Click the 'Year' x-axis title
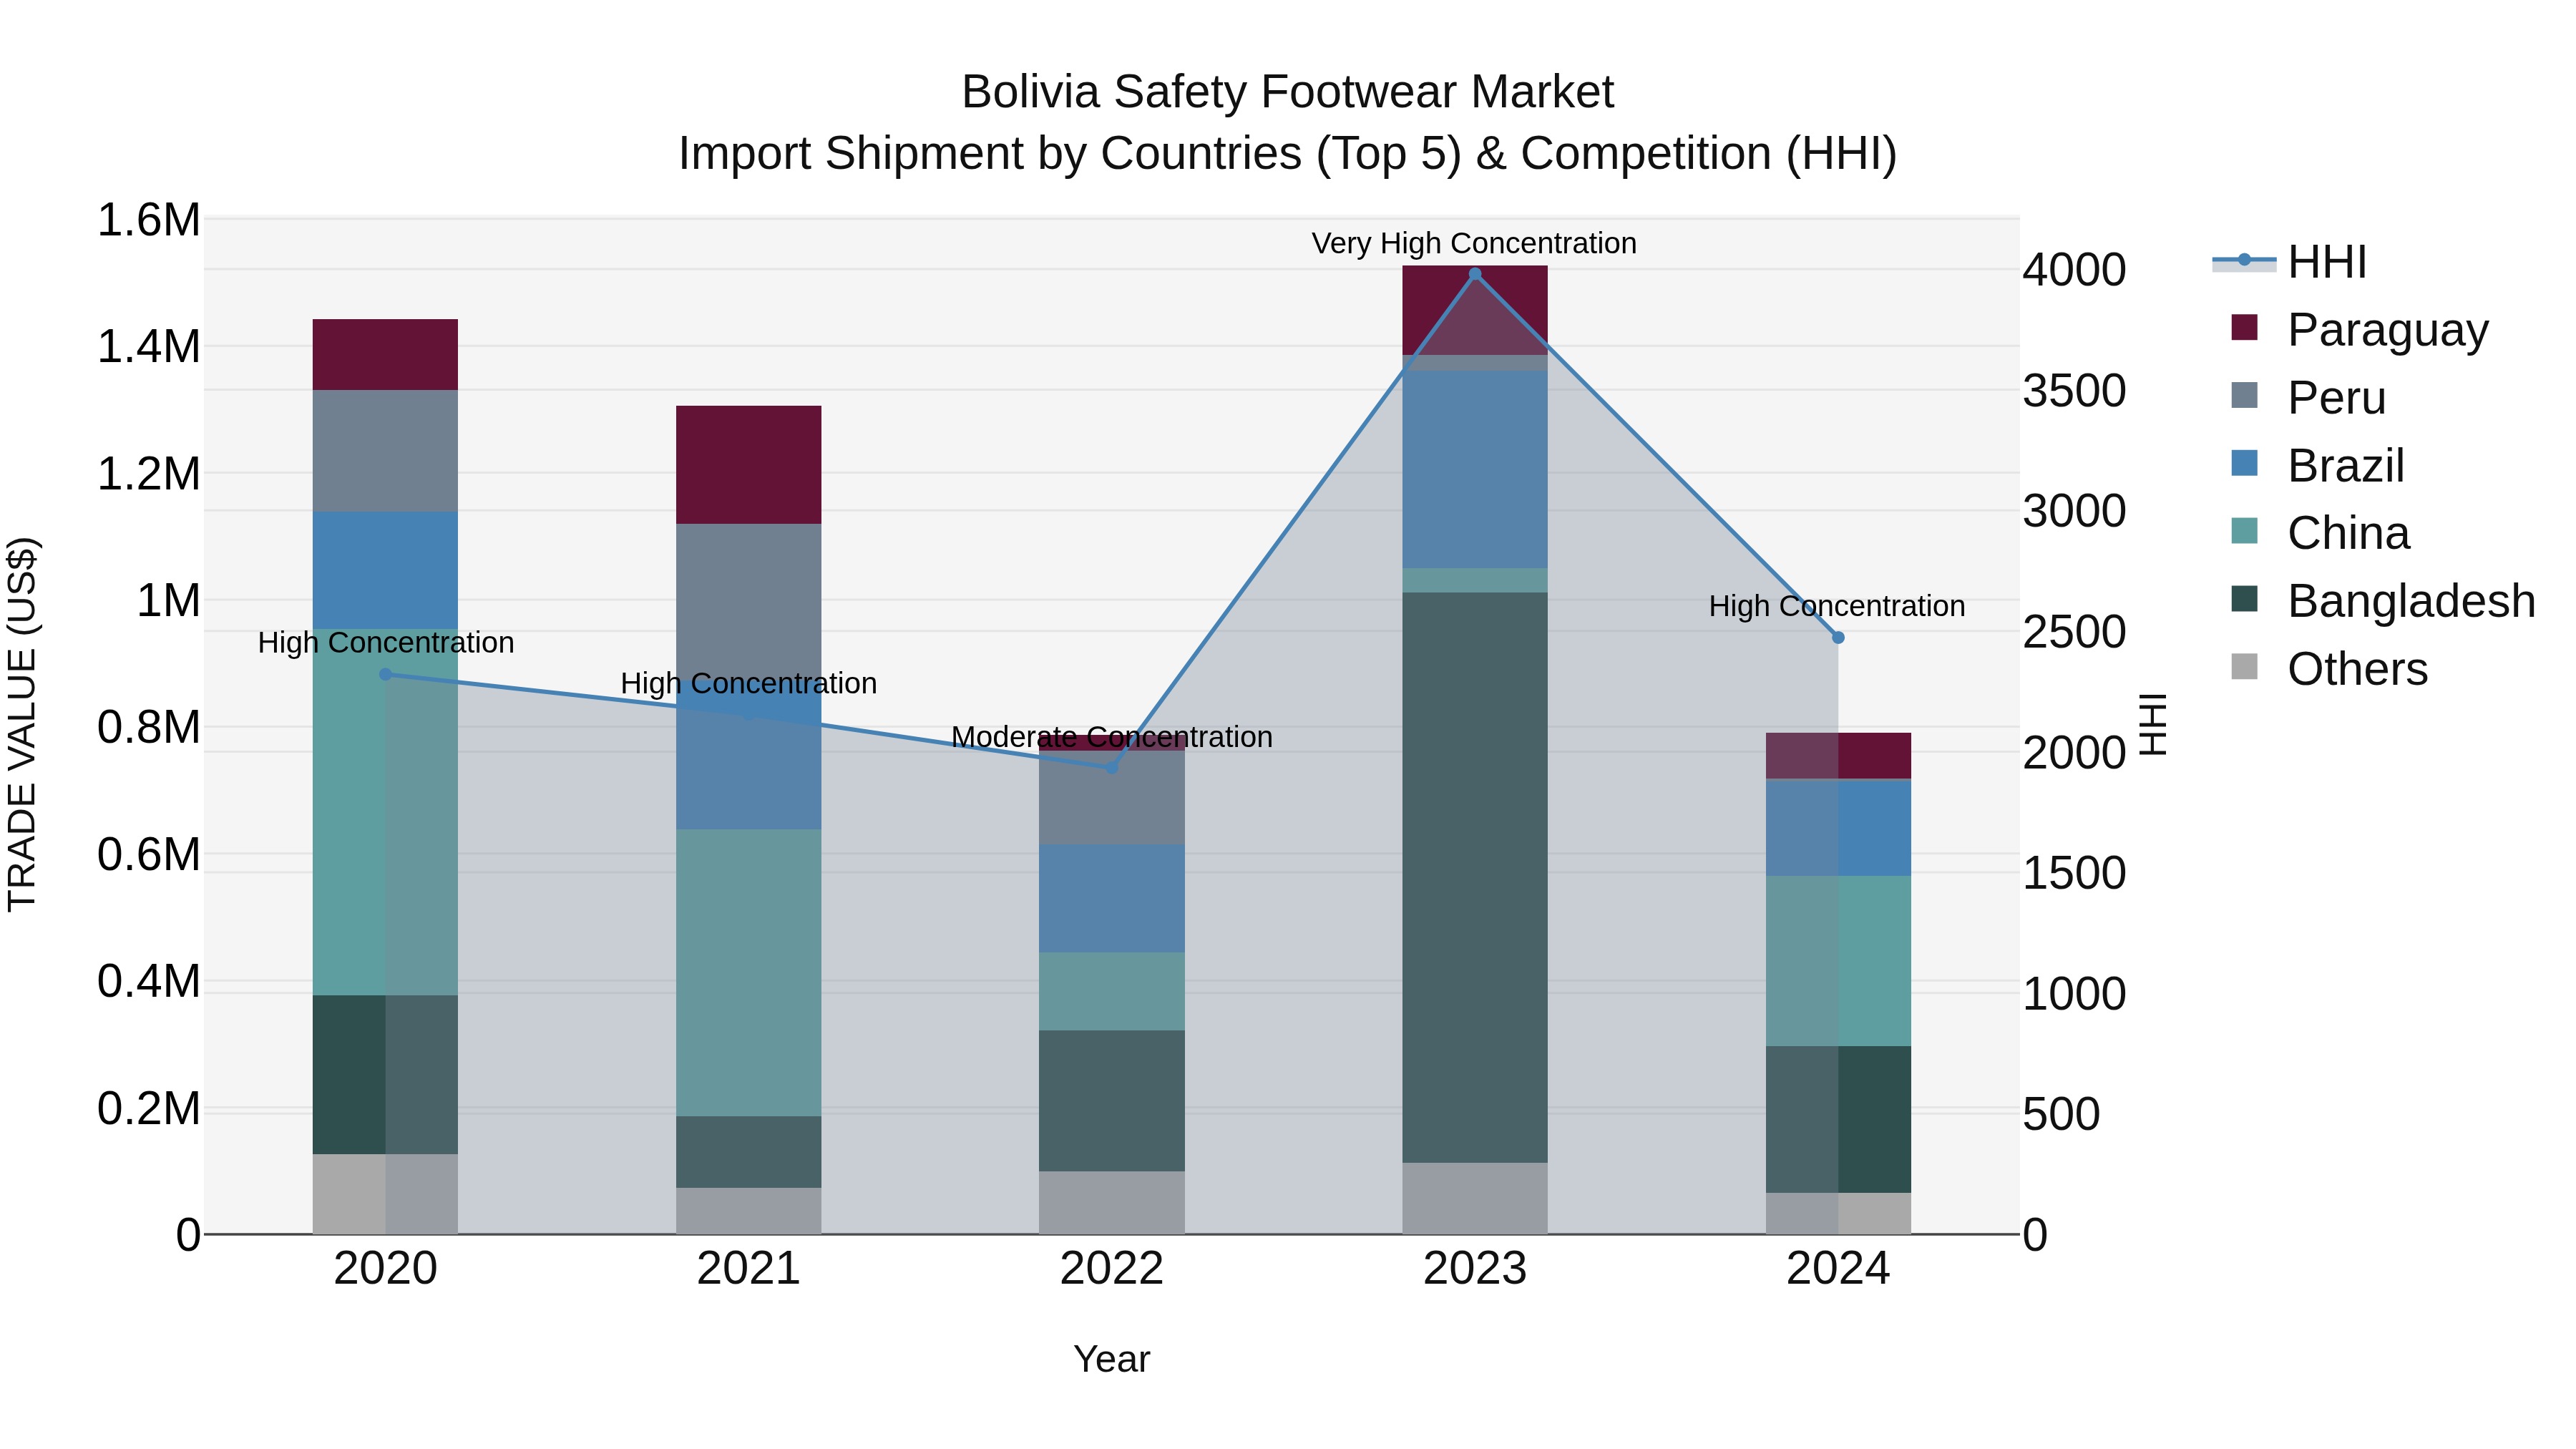2576x1449 pixels. point(1112,1359)
